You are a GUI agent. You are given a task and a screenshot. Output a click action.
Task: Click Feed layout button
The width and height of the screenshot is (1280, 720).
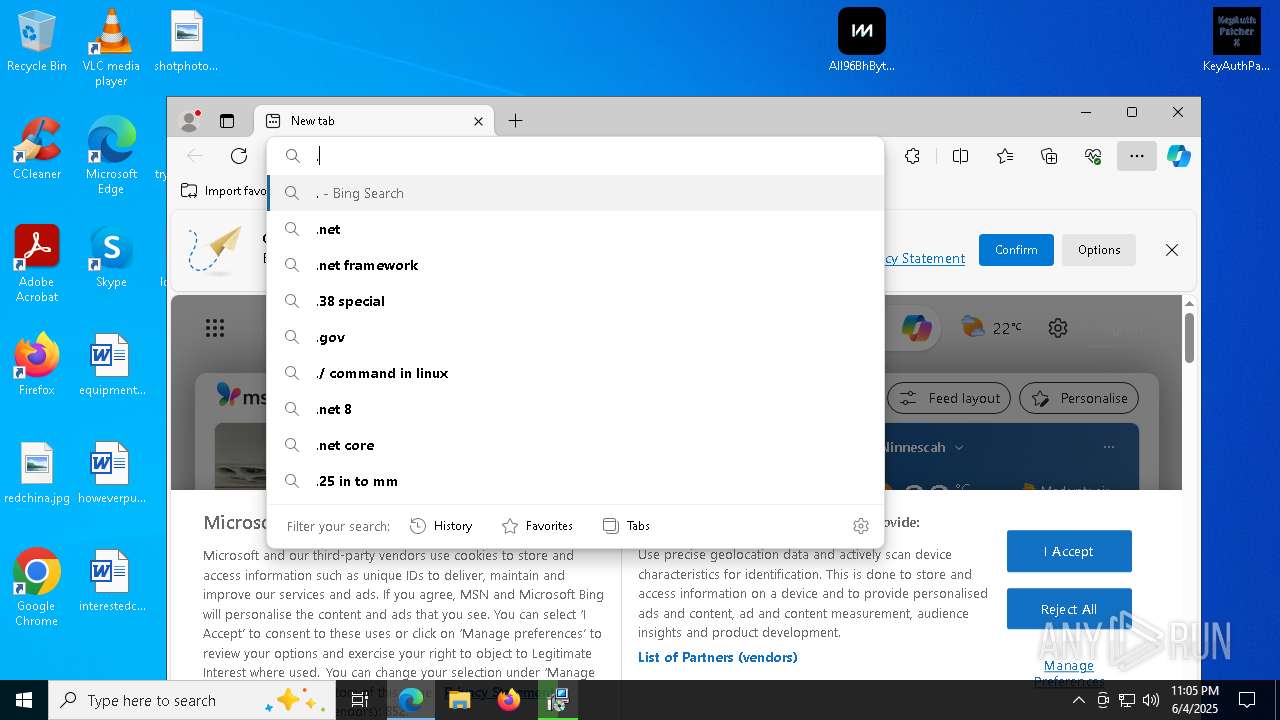pyautogui.click(x=949, y=398)
